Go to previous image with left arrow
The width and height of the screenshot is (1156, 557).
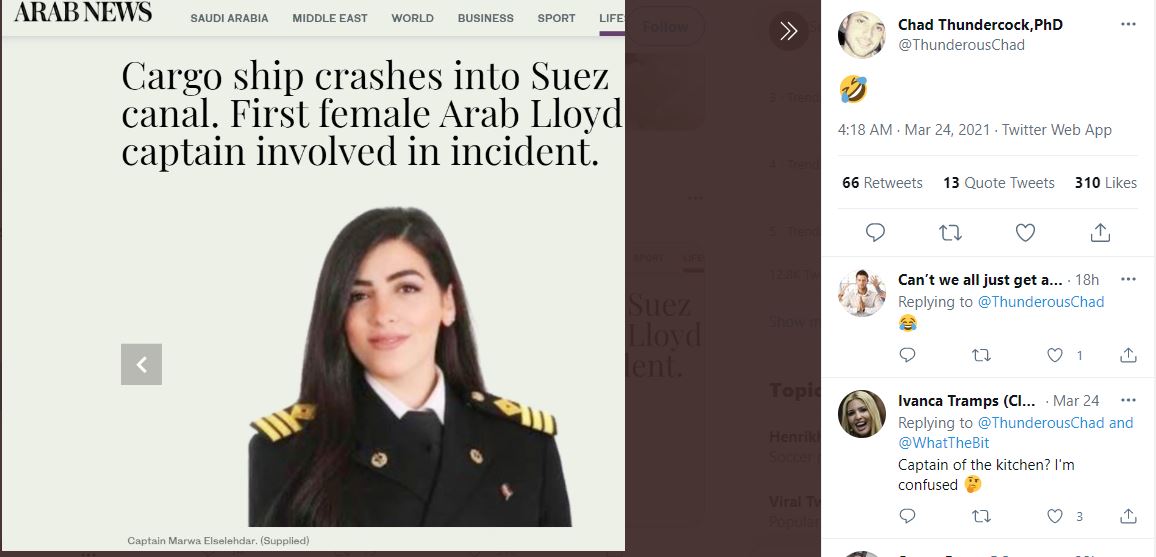point(141,364)
